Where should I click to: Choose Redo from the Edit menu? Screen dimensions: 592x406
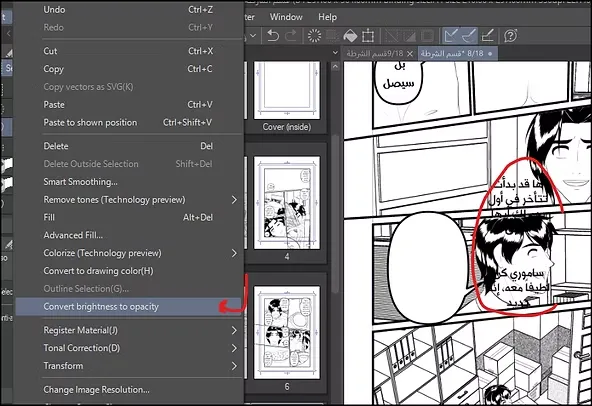(128, 27)
